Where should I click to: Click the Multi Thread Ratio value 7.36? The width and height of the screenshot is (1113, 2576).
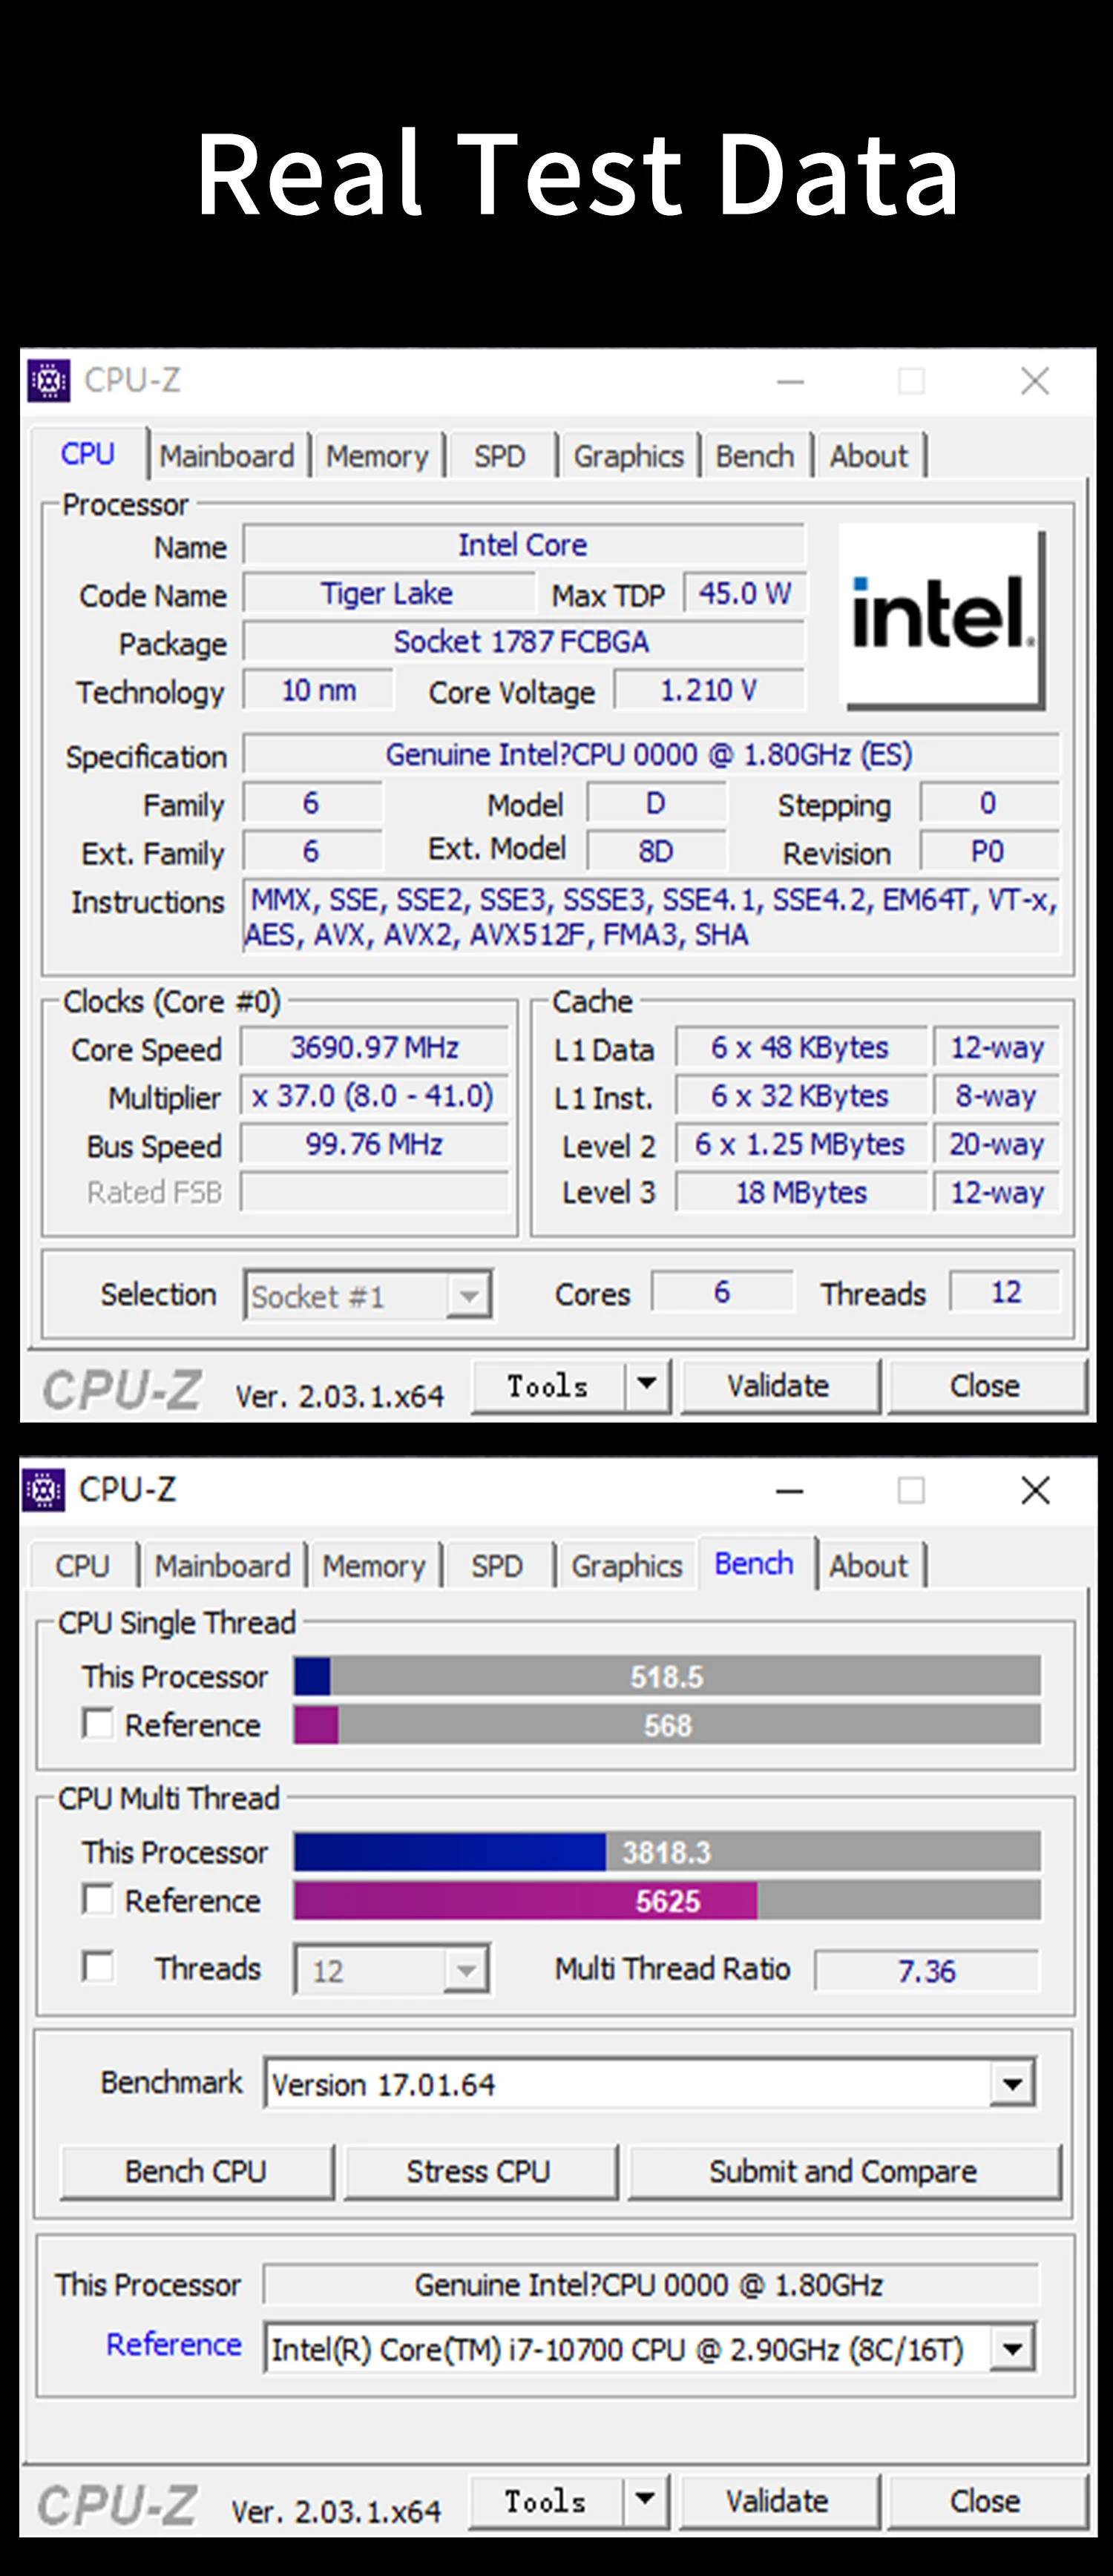point(927,1970)
